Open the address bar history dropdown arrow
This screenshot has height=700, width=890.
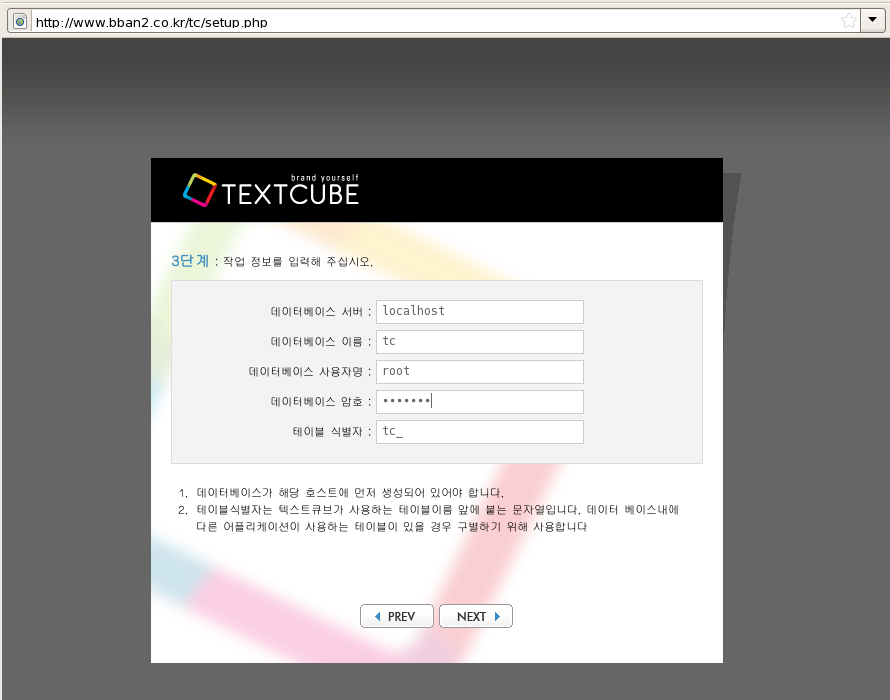click(872, 21)
